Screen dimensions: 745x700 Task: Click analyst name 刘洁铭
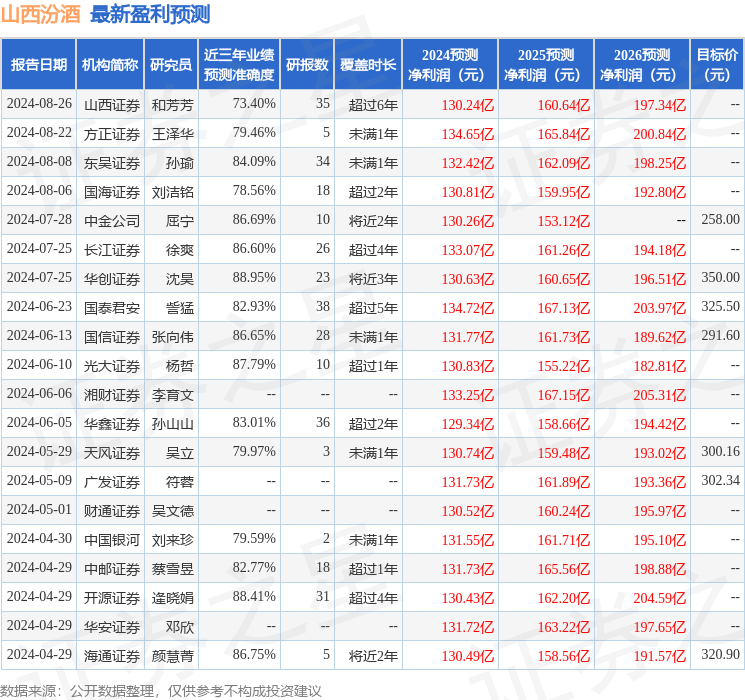pos(173,192)
